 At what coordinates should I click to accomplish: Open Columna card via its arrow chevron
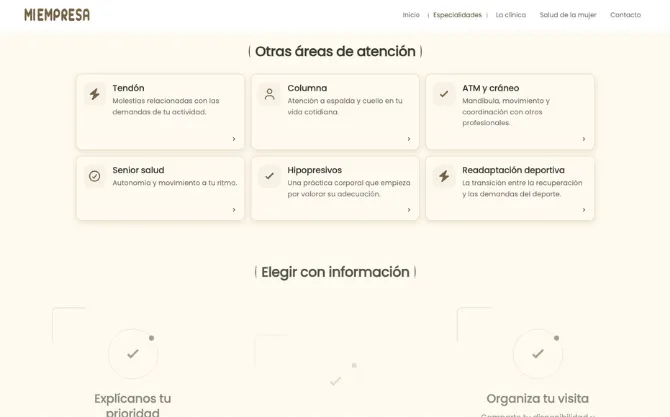click(409, 139)
